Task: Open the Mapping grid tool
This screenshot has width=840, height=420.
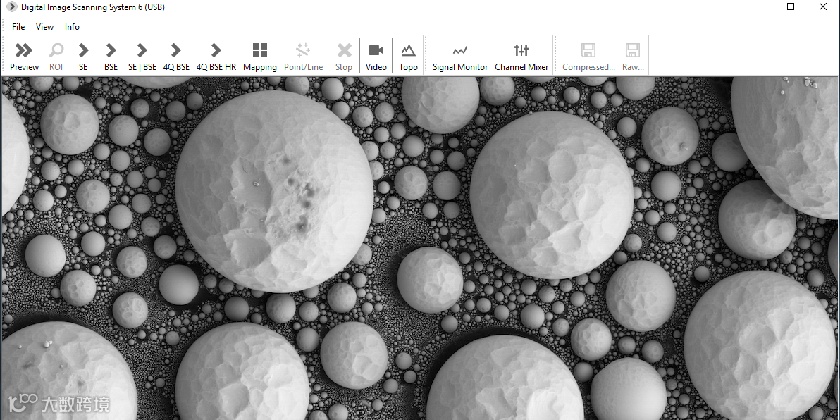Action: coord(260,56)
